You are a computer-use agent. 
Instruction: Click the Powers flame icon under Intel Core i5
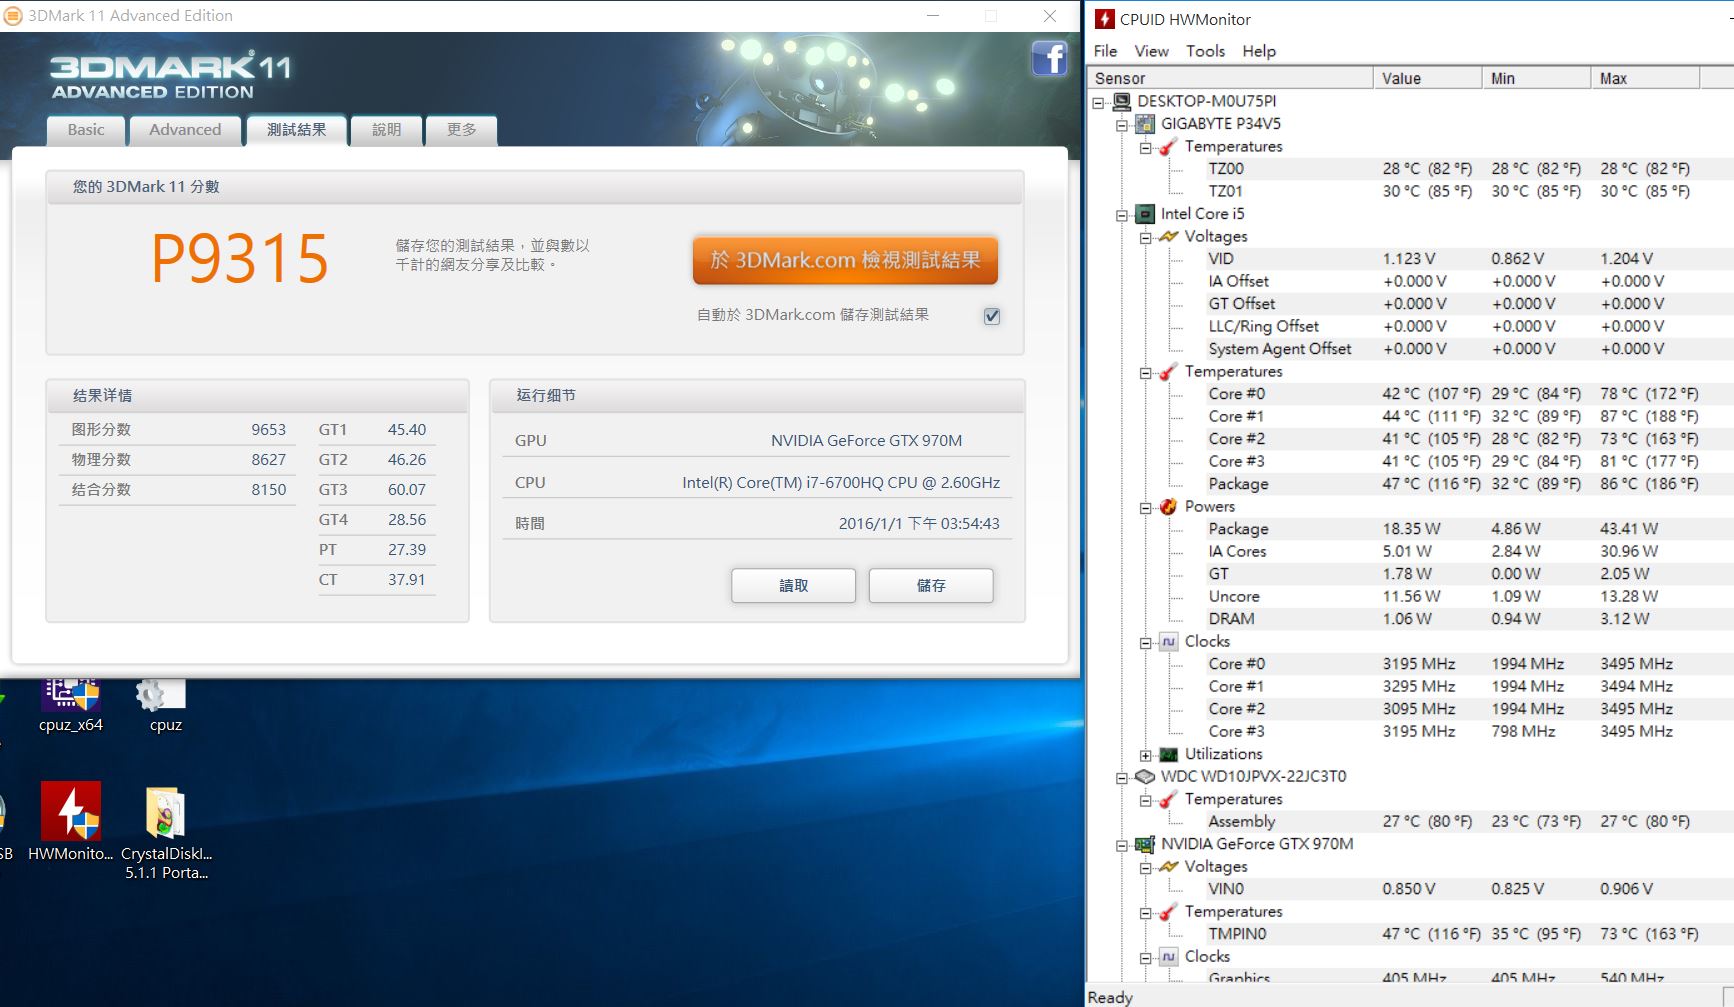point(1168,506)
